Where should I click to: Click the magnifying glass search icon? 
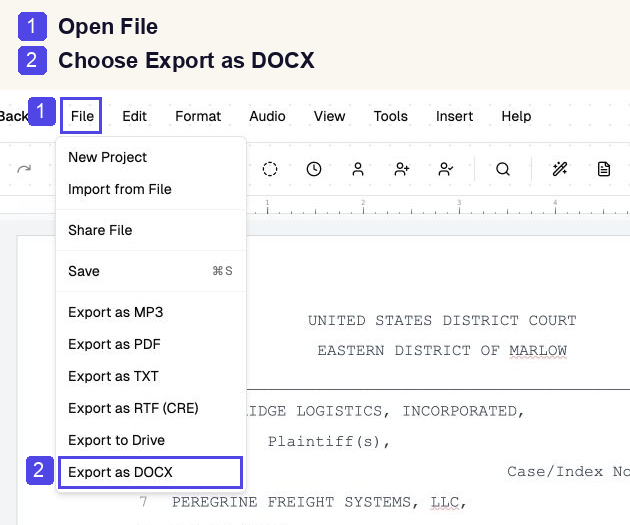(503, 169)
